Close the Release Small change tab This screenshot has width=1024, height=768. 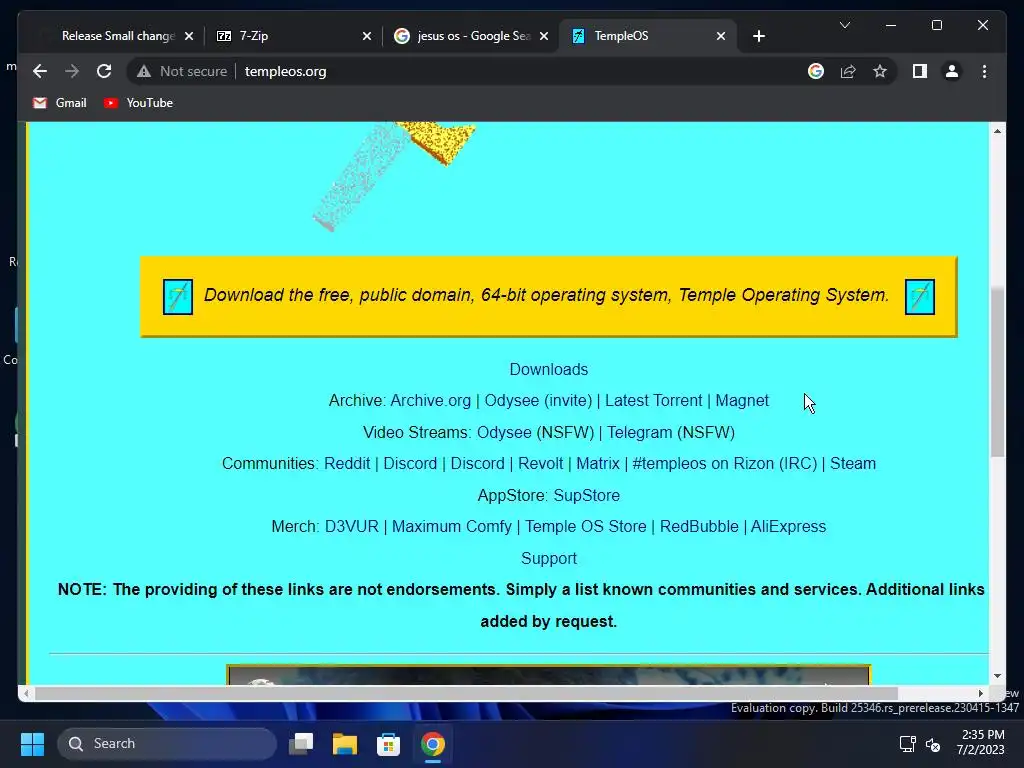tap(189, 36)
